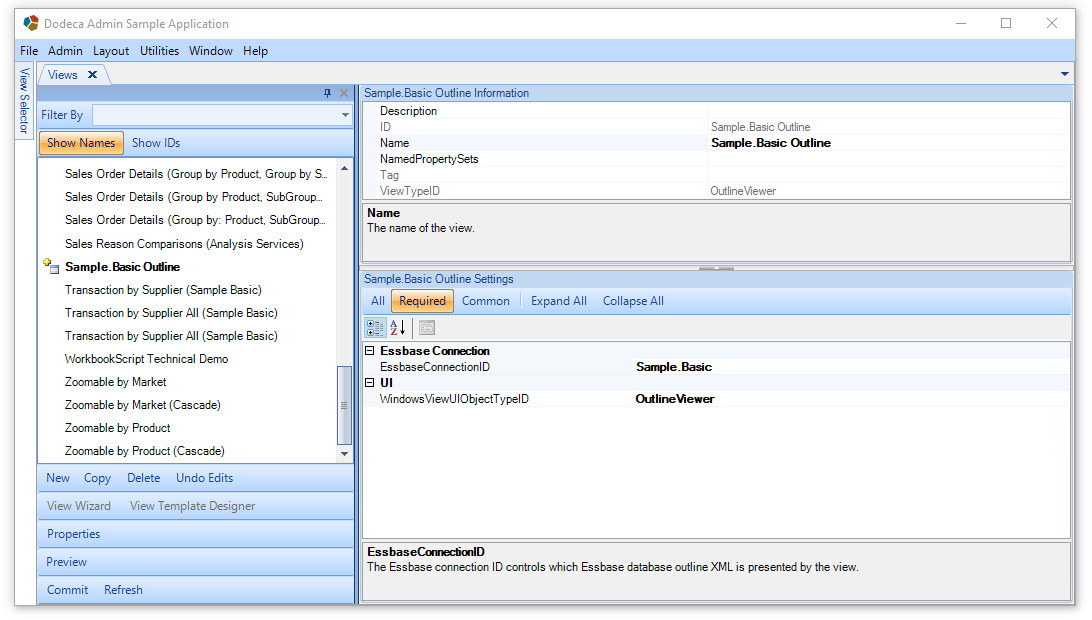This screenshot has width=1092, height=620.
Task: Open the Admin menu
Action: (x=65, y=51)
